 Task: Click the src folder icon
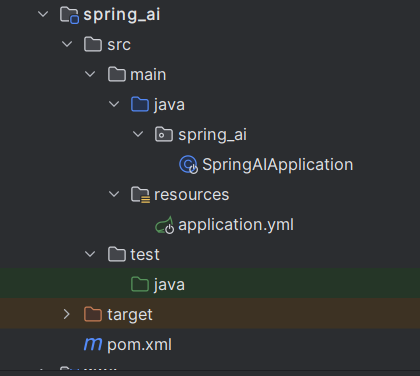click(x=93, y=44)
